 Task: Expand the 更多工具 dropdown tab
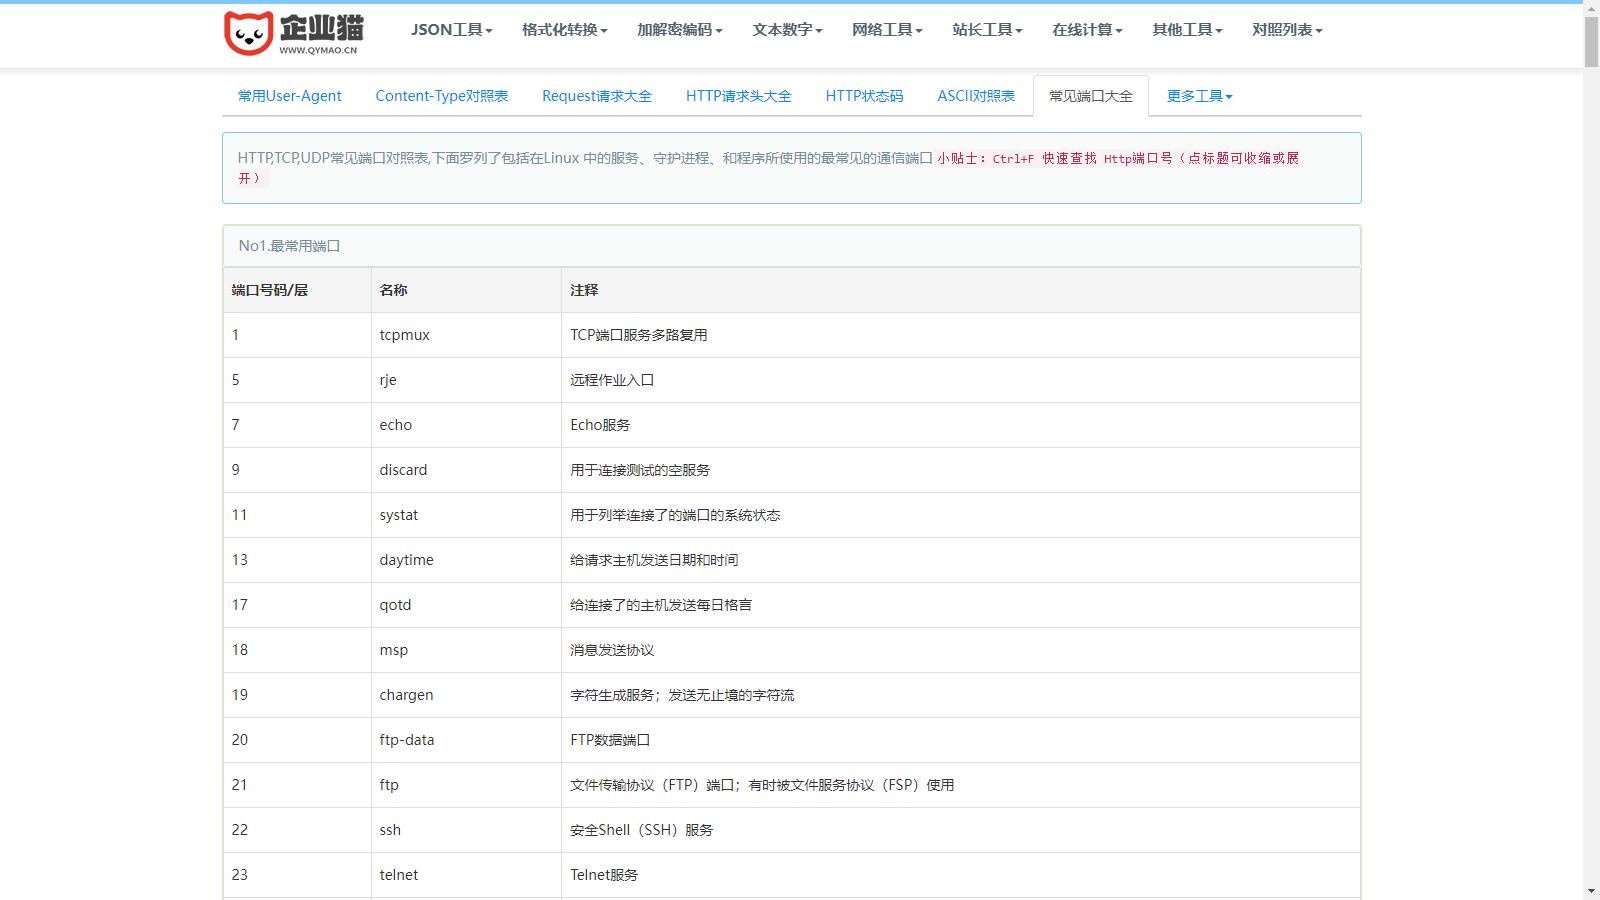[x=1199, y=96]
